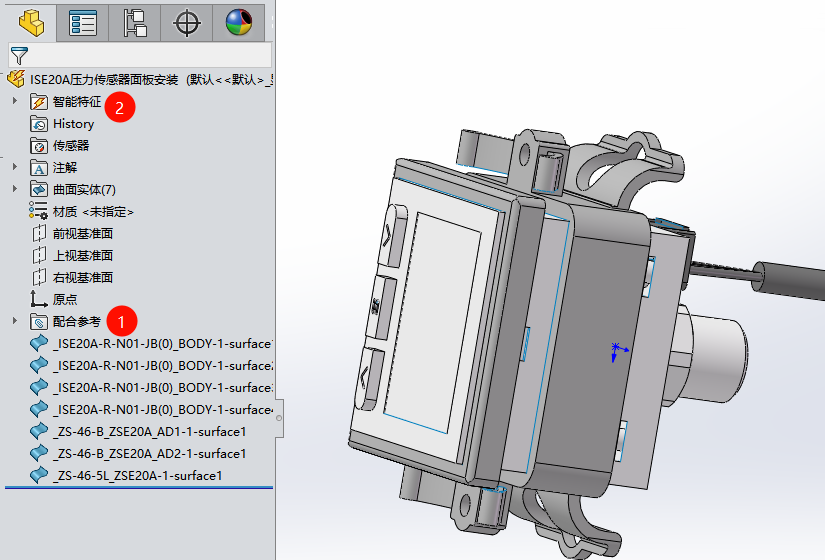Open the ConfigurationManager tab
Viewport: 825px width, 560px height.
135,22
